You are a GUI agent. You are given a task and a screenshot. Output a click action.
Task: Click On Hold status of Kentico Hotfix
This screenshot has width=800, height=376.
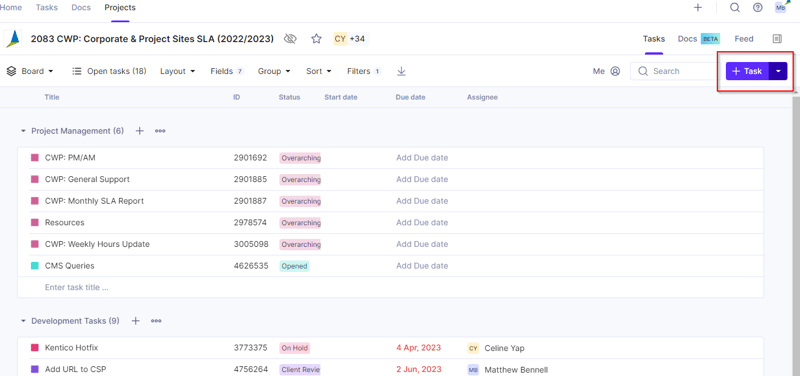click(x=294, y=348)
